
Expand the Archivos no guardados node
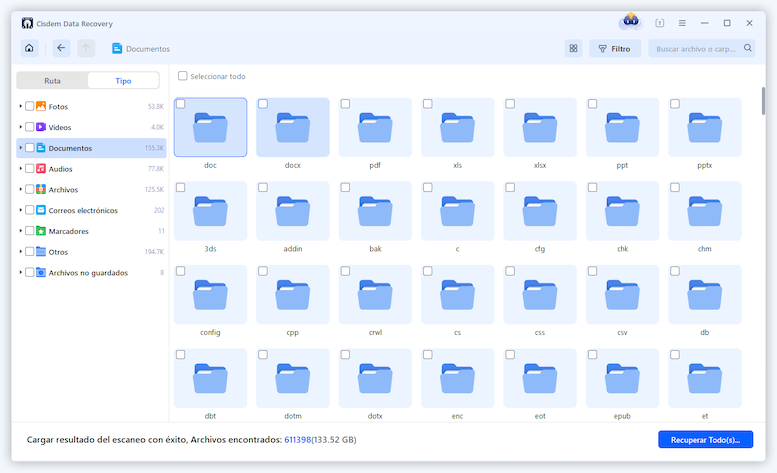point(20,273)
